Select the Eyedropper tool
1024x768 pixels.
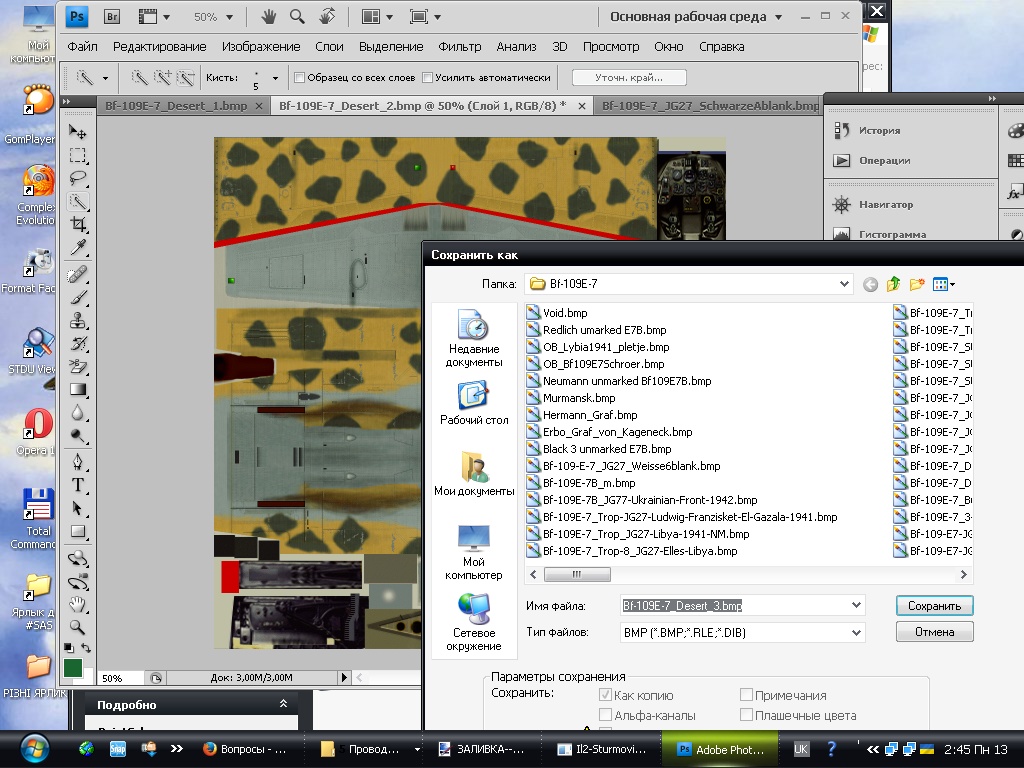(78, 248)
